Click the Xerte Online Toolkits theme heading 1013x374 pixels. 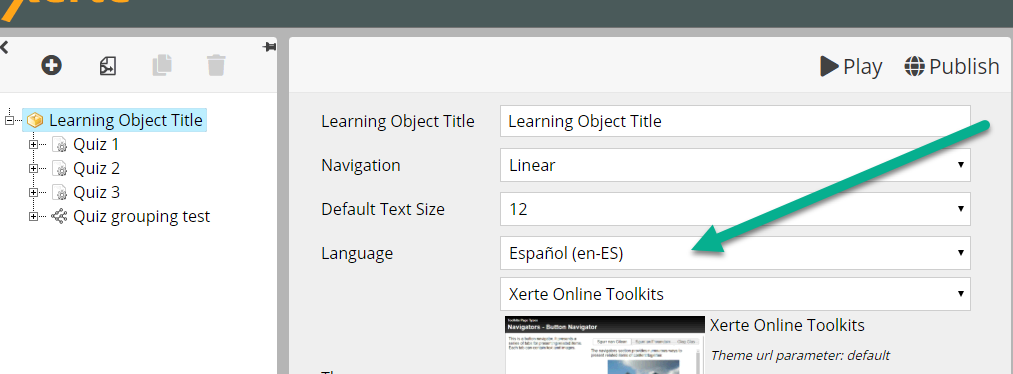tap(787, 325)
